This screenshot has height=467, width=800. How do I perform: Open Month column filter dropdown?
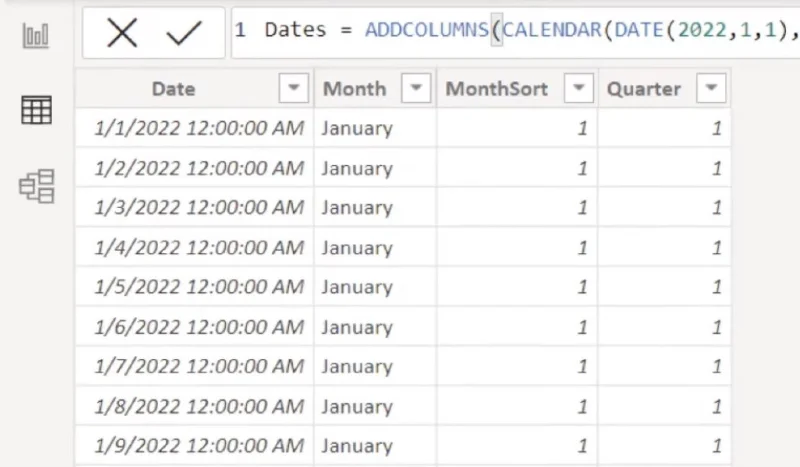(416, 88)
